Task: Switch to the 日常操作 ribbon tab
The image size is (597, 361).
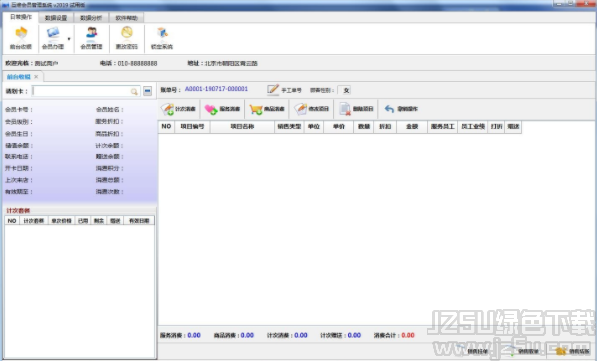Action: (x=21, y=17)
